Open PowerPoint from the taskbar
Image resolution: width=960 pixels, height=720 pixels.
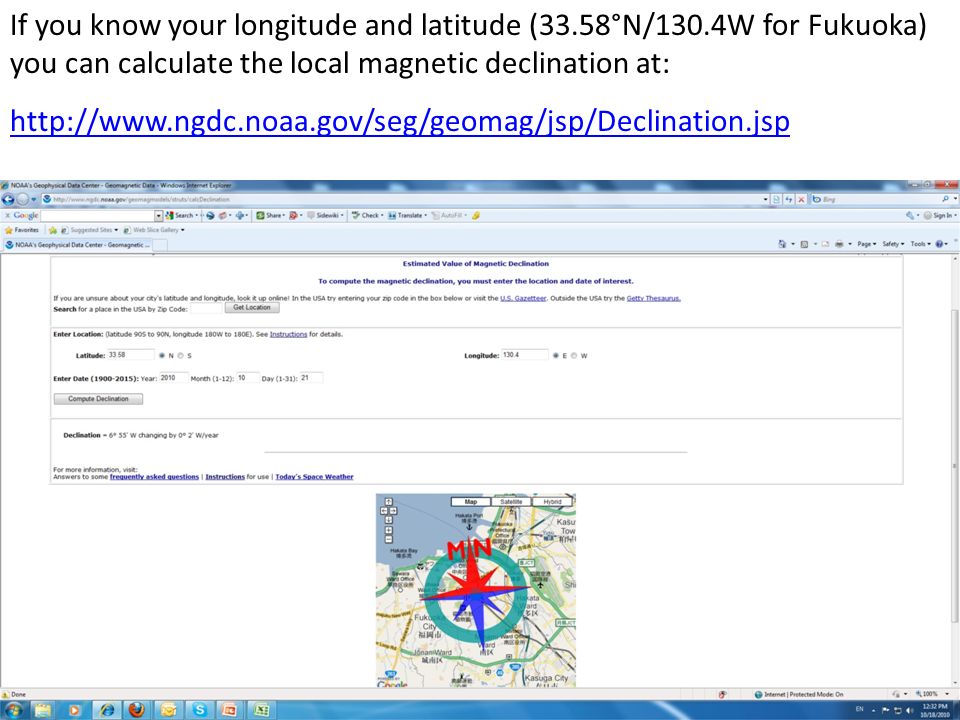[230, 710]
